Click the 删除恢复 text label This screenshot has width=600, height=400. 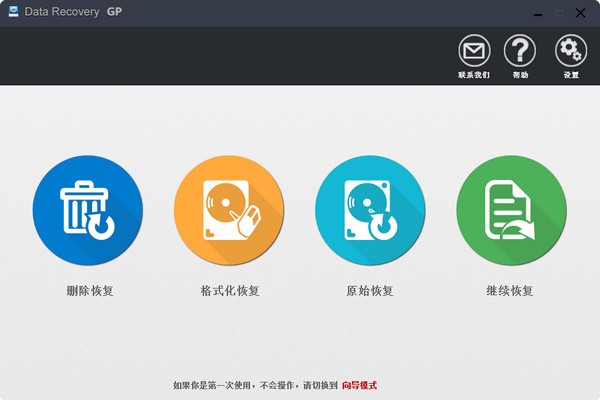pyautogui.click(x=87, y=291)
